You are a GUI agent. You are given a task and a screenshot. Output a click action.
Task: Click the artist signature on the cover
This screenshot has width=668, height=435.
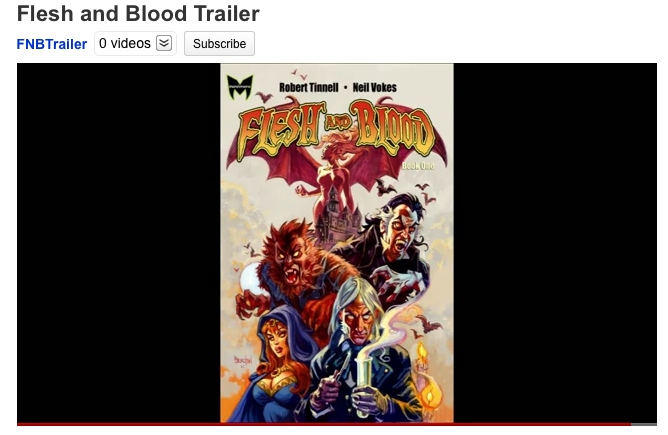pyautogui.click(x=243, y=360)
